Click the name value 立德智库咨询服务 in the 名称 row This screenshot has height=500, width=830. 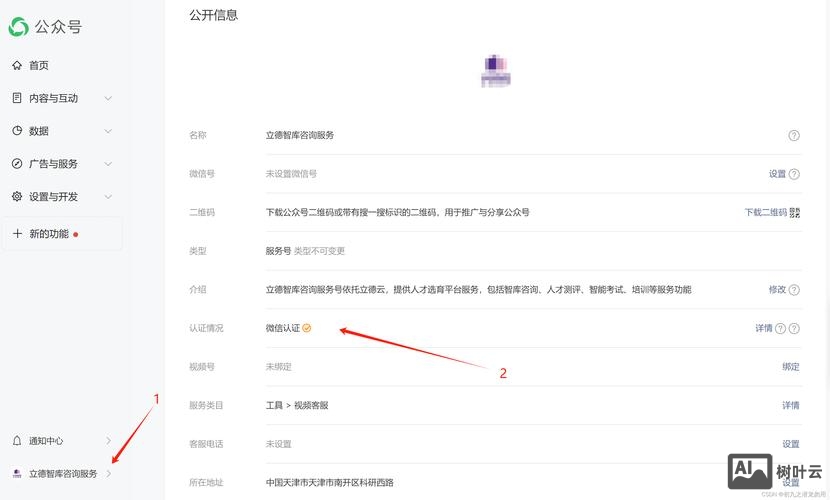point(300,135)
